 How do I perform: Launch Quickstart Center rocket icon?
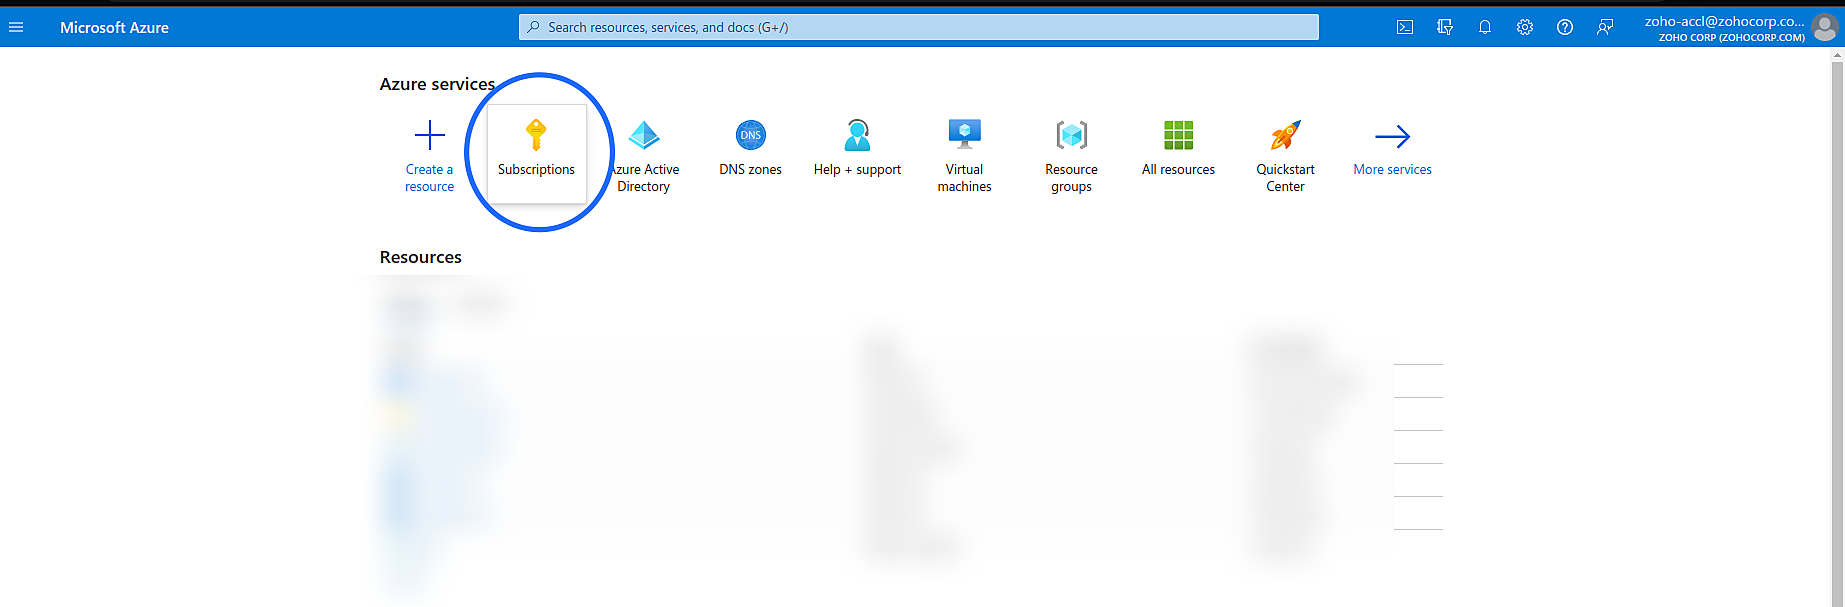[x=1285, y=136]
